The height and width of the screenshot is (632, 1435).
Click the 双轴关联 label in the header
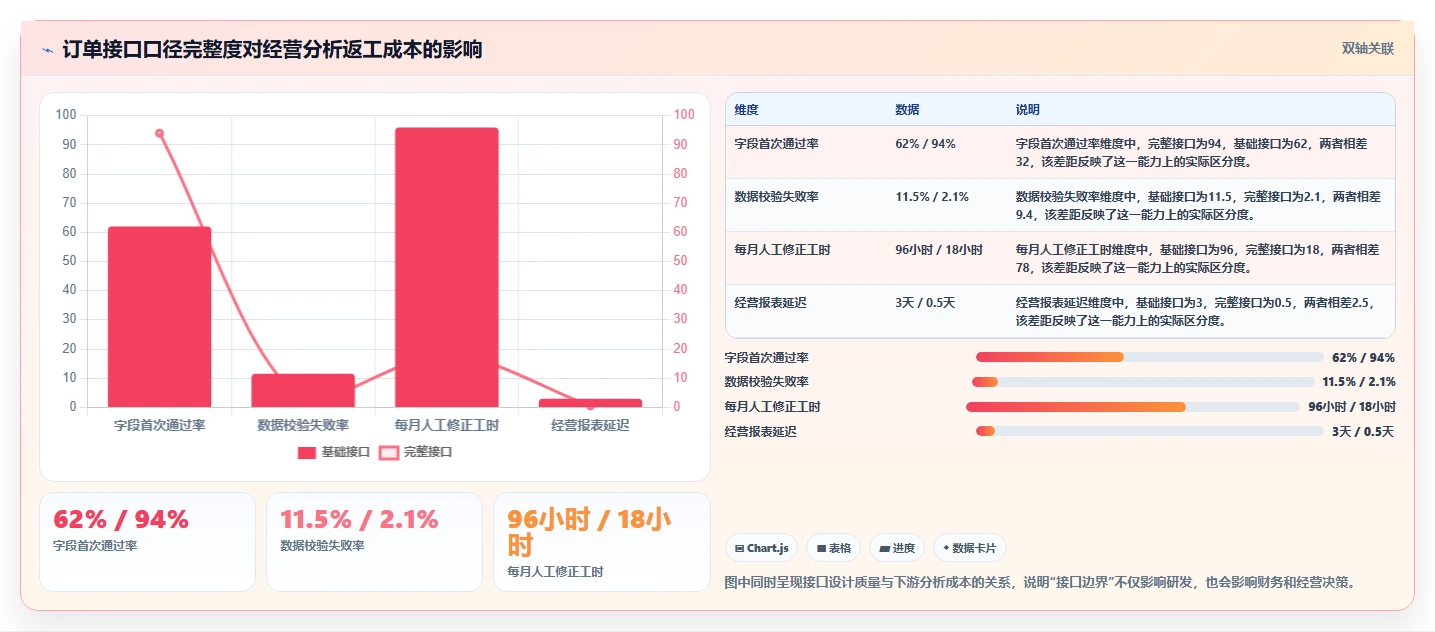pyautogui.click(x=1367, y=48)
